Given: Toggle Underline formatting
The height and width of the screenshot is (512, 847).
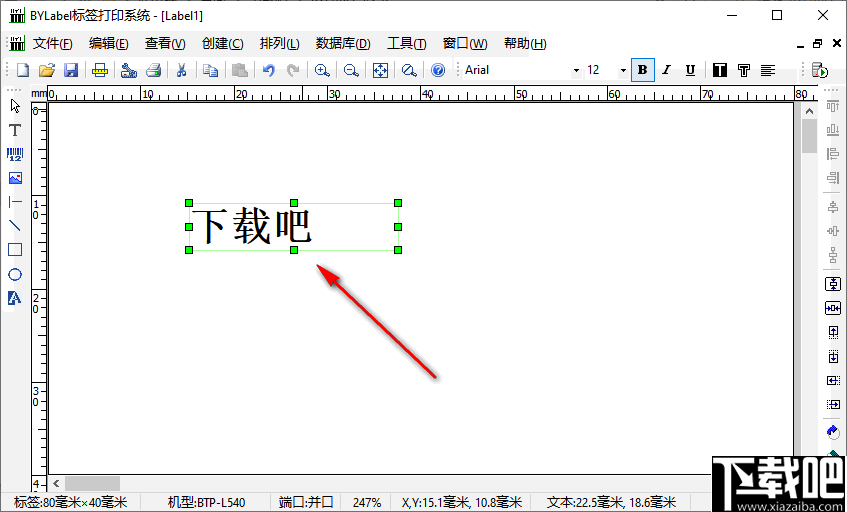Looking at the screenshot, I should coord(690,70).
